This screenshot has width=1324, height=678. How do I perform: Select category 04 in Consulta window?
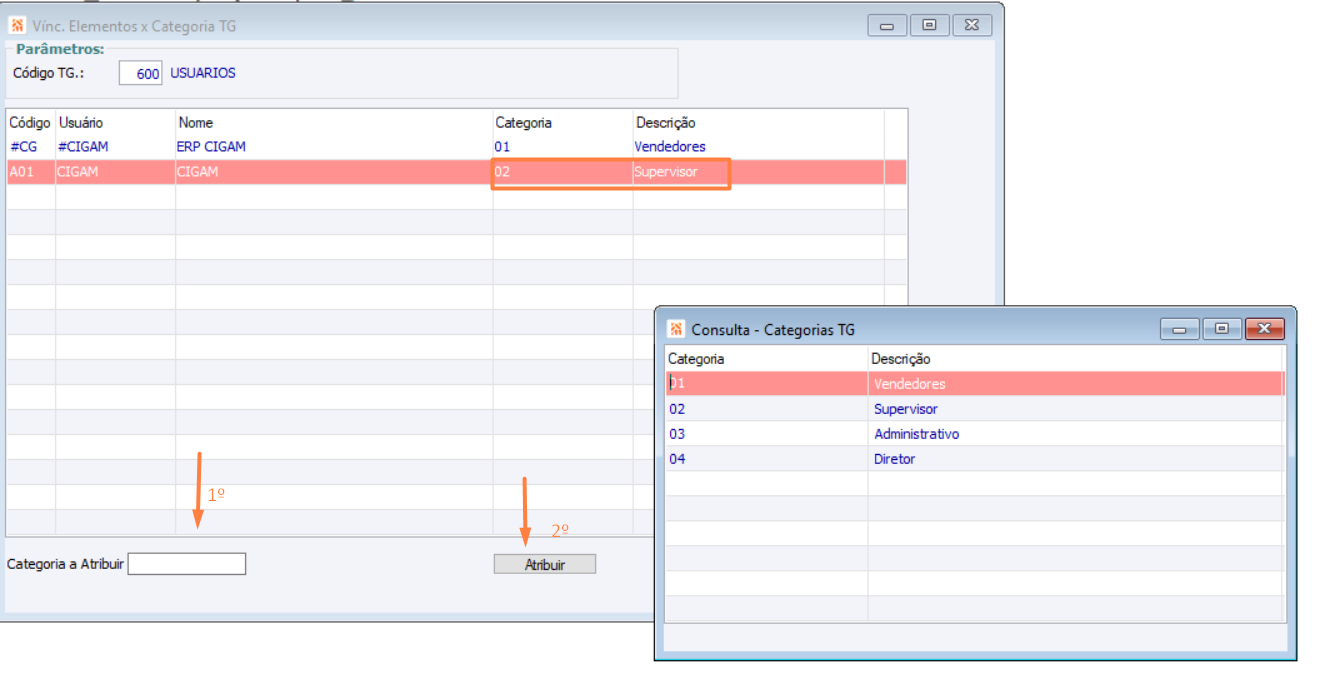point(677,459)
